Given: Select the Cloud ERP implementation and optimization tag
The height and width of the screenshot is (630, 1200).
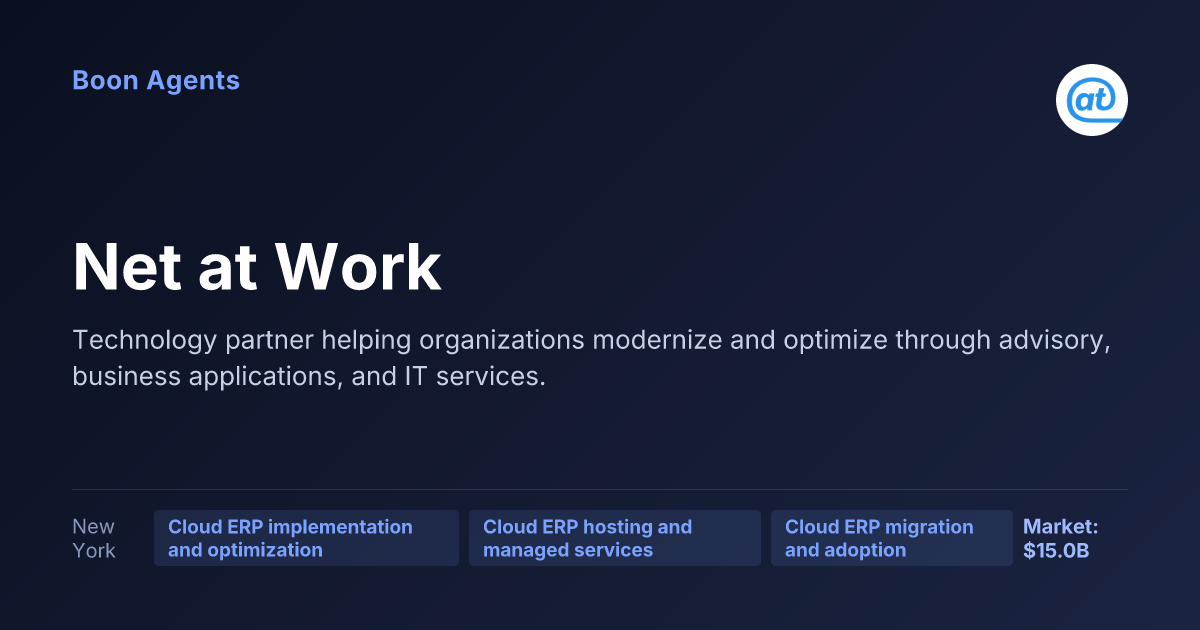Looking at the screenshot, I should [x=306, y=538].
